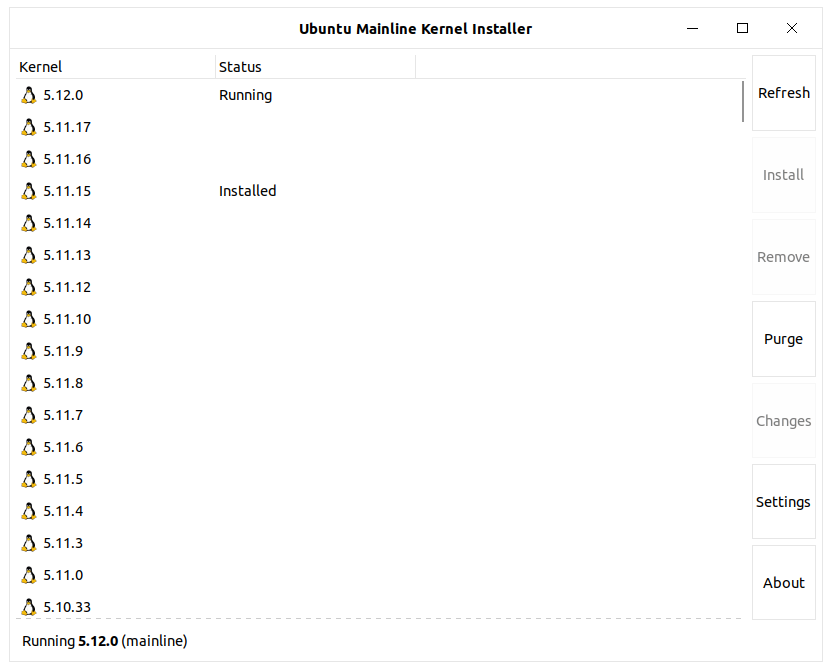This screenshot has width=832, height=671.
Task: Select kernel version 5.11.16 text
Action: [x=67, y=159]
